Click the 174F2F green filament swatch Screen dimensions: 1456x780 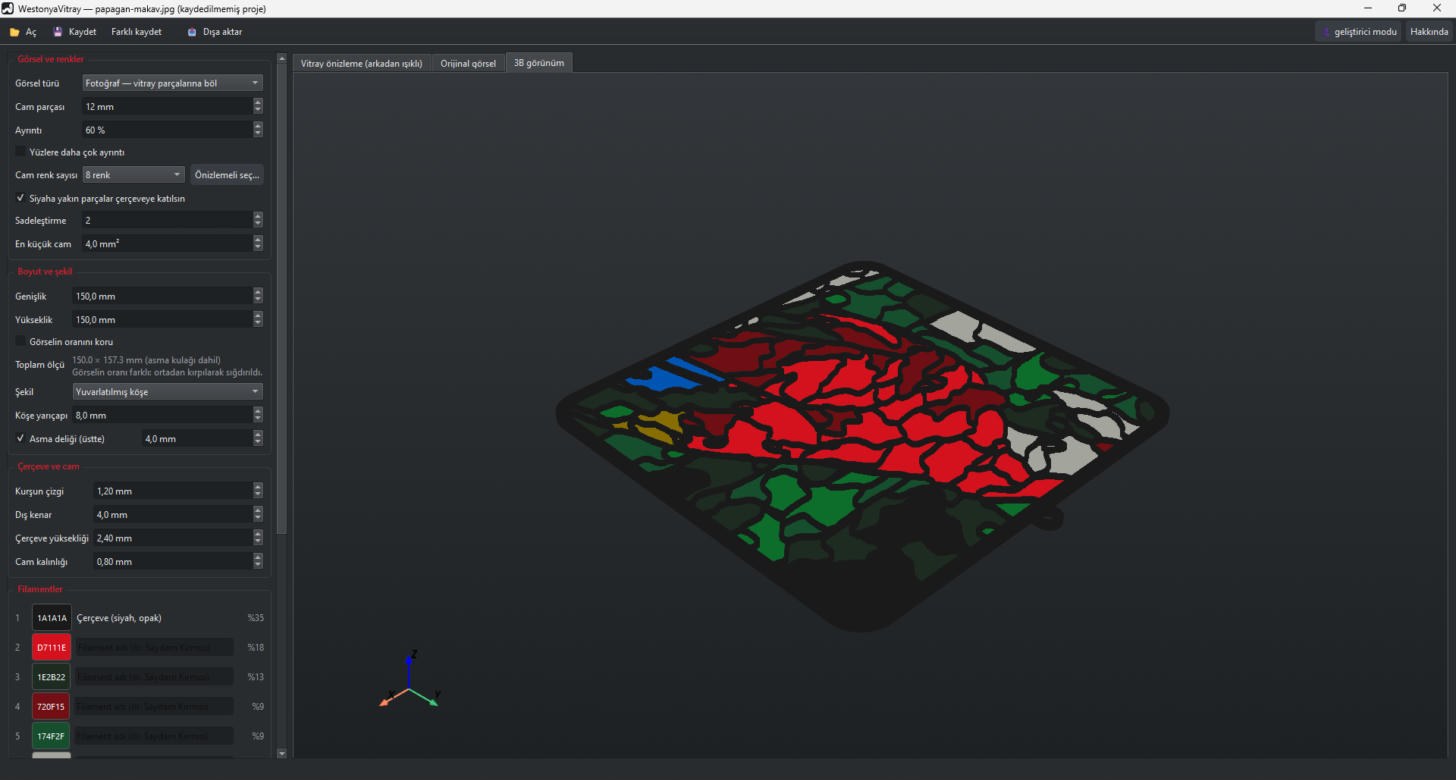click(x=51, y=736)
